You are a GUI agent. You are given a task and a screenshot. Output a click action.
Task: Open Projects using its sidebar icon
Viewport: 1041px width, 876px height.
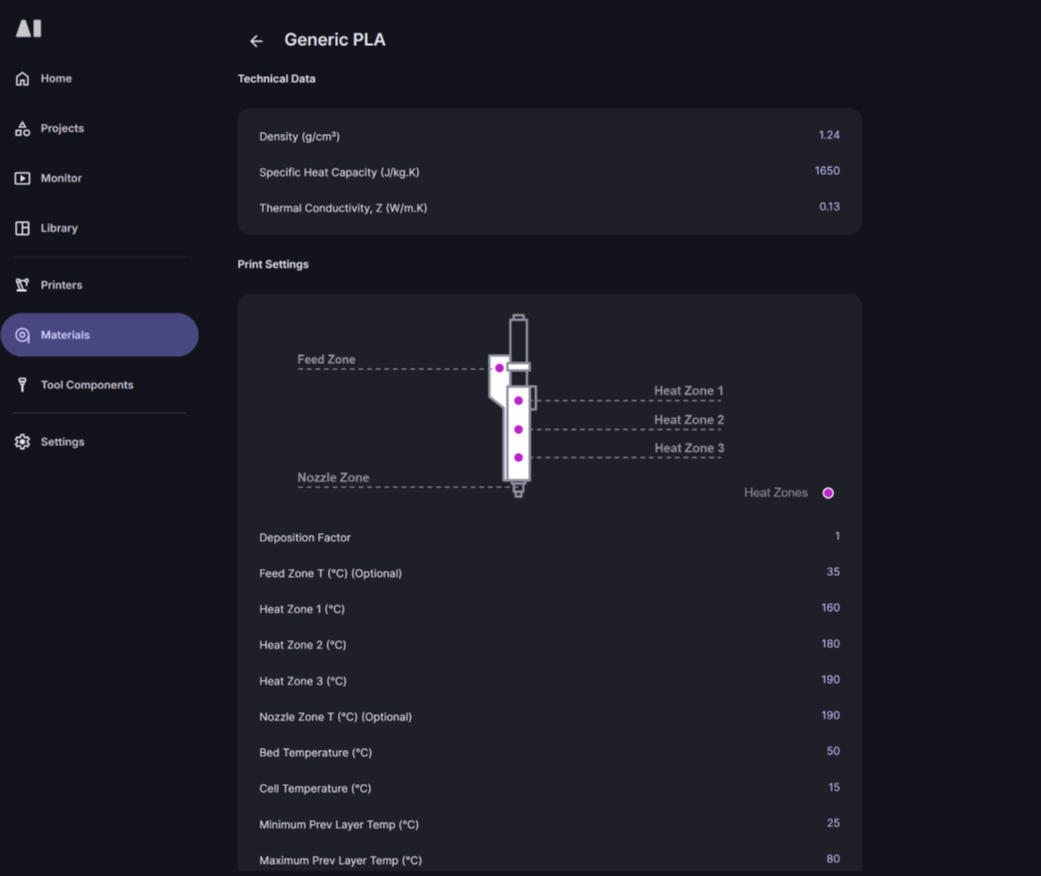(x=21, y=128)
